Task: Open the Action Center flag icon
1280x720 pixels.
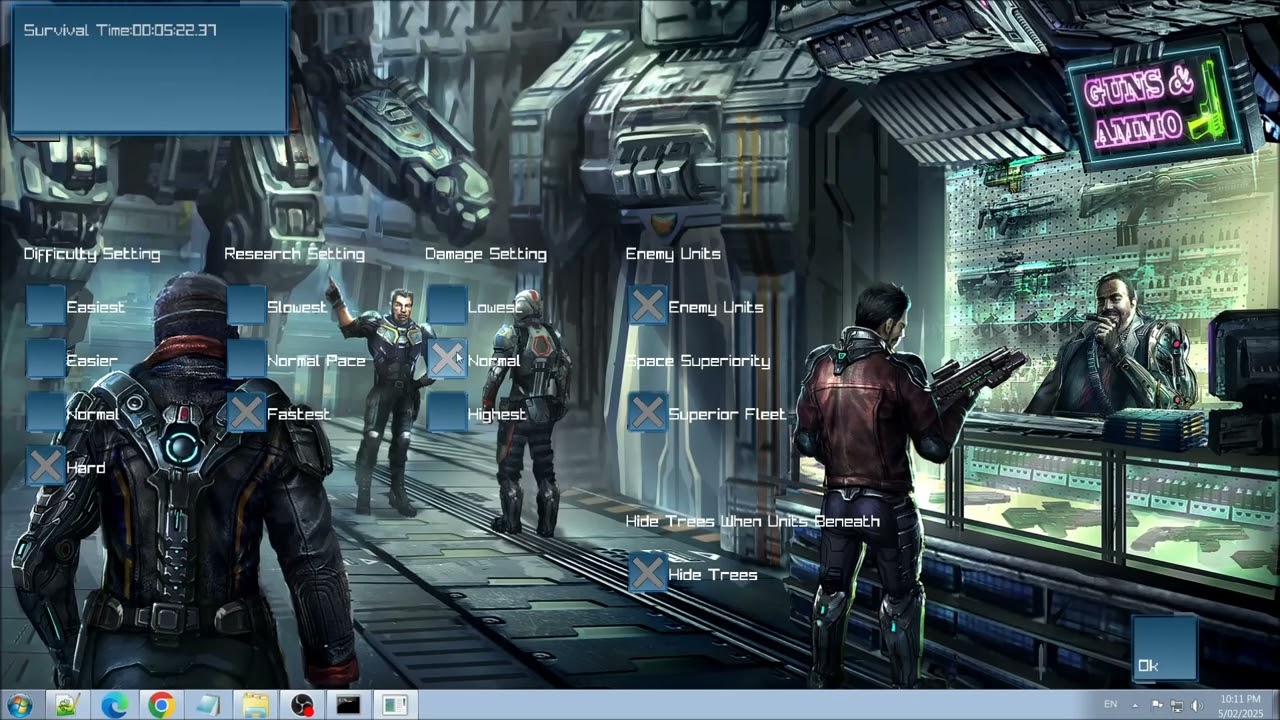Action: tap(1157, 705)
